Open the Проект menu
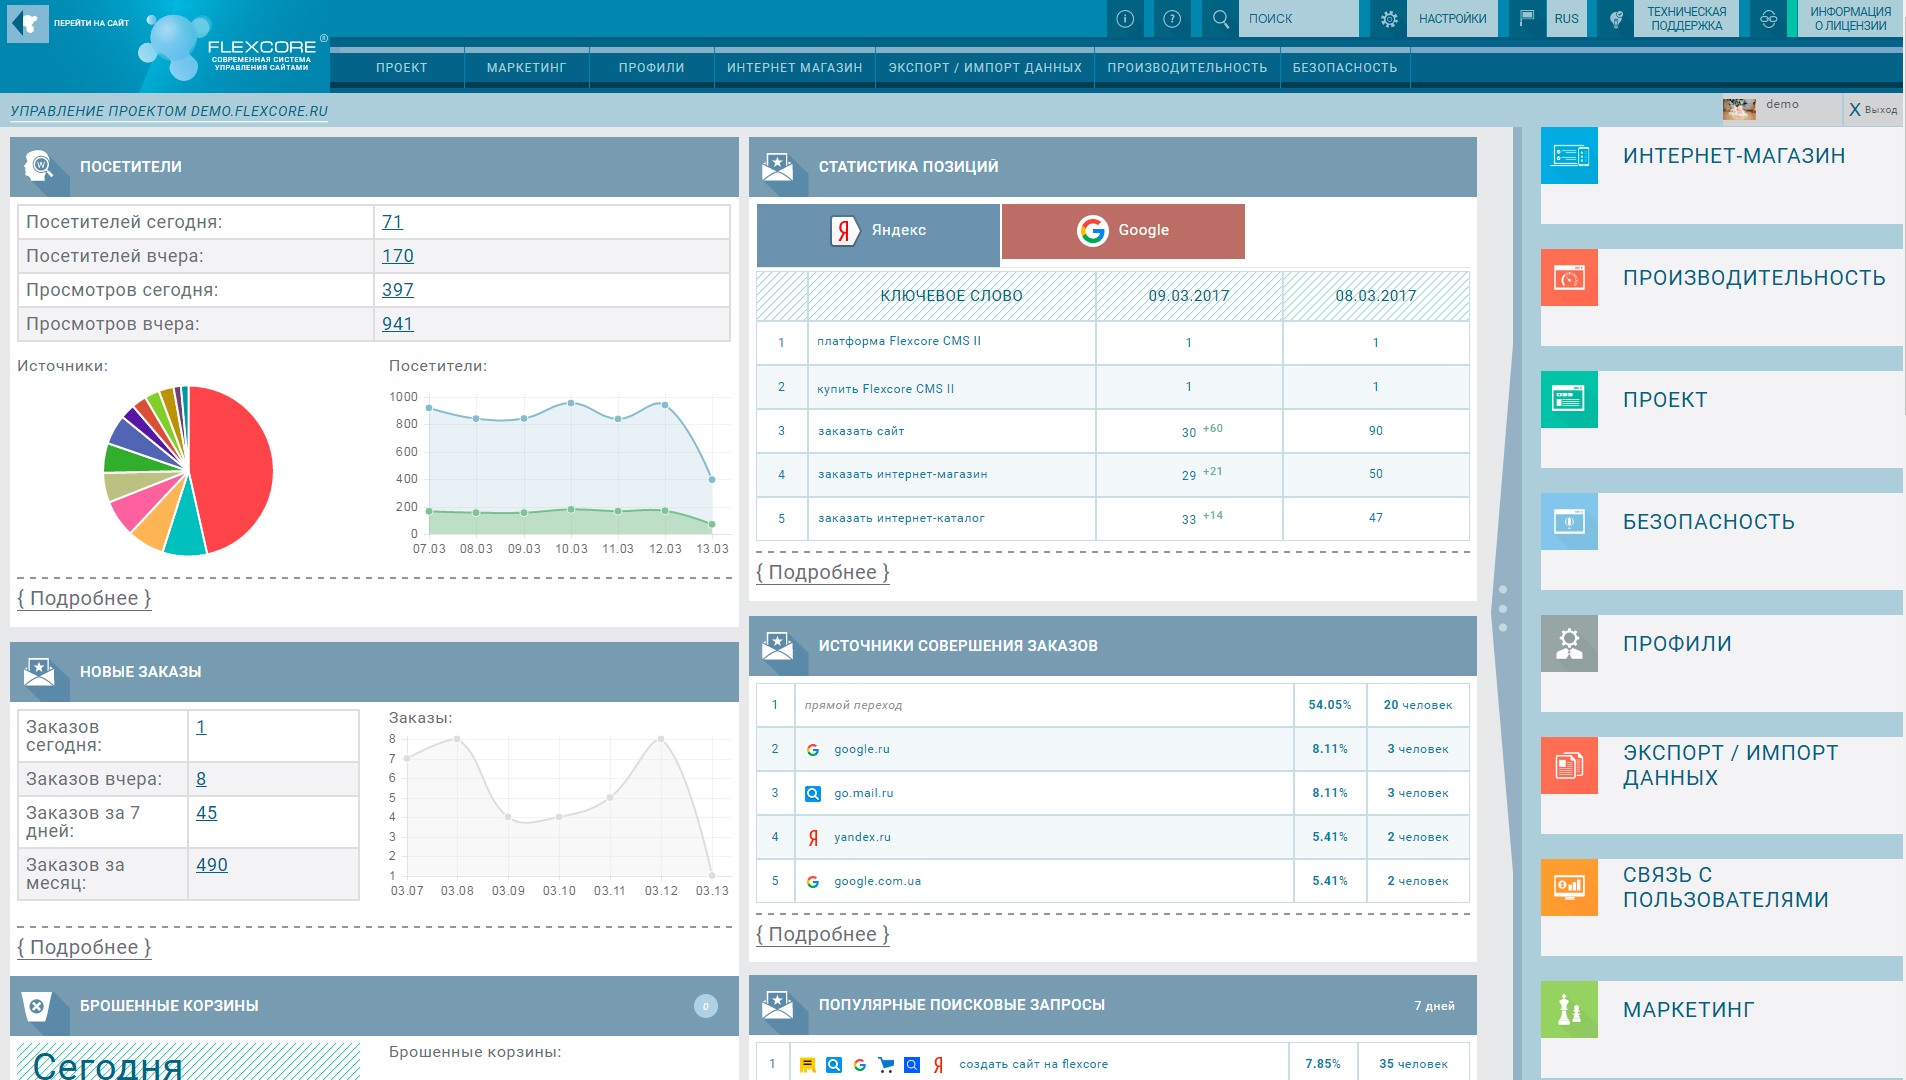The width and height of the screenshot is (1906, 1080). coord(402,68)
